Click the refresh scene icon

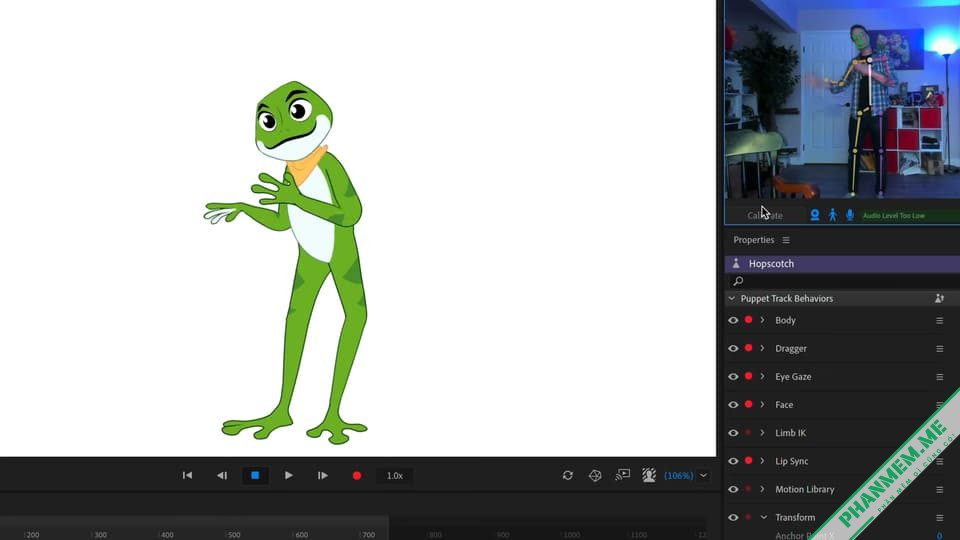click(568, 475)
